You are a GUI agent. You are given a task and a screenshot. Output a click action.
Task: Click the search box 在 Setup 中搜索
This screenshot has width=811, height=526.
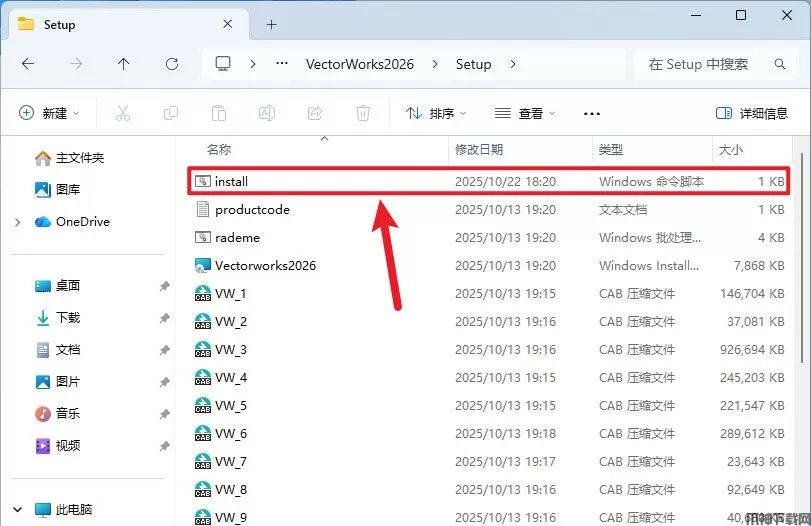click(716, 64)
